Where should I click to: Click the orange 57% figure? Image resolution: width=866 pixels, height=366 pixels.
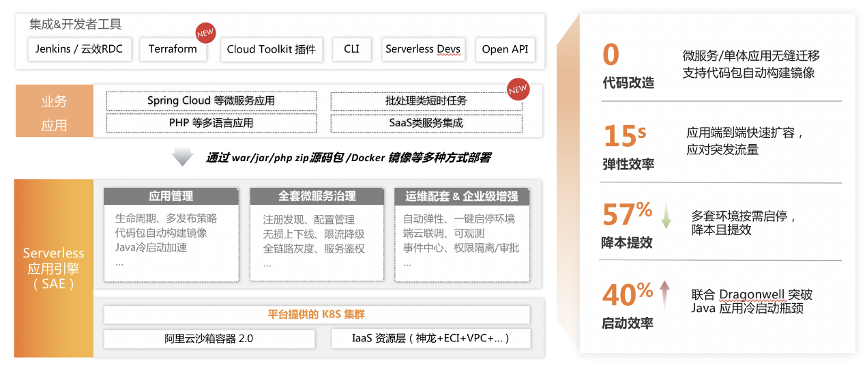[627, 215]
